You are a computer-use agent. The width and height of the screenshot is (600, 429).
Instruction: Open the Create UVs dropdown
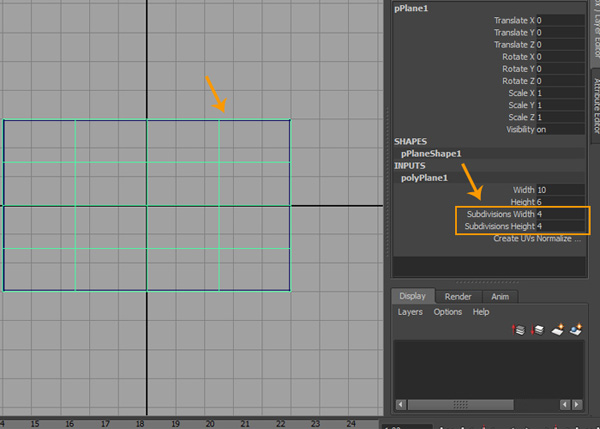(x=537, y=239)
